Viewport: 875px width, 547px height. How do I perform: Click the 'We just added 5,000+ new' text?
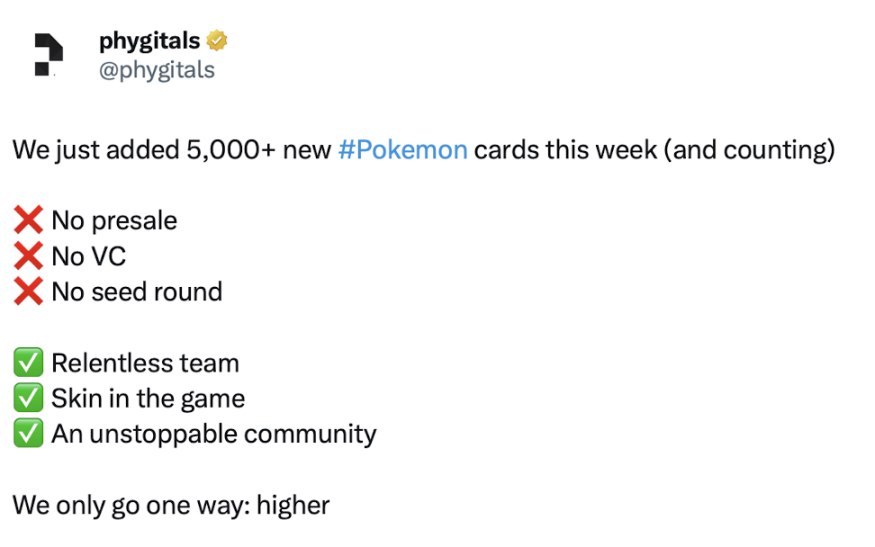point(172,150)
